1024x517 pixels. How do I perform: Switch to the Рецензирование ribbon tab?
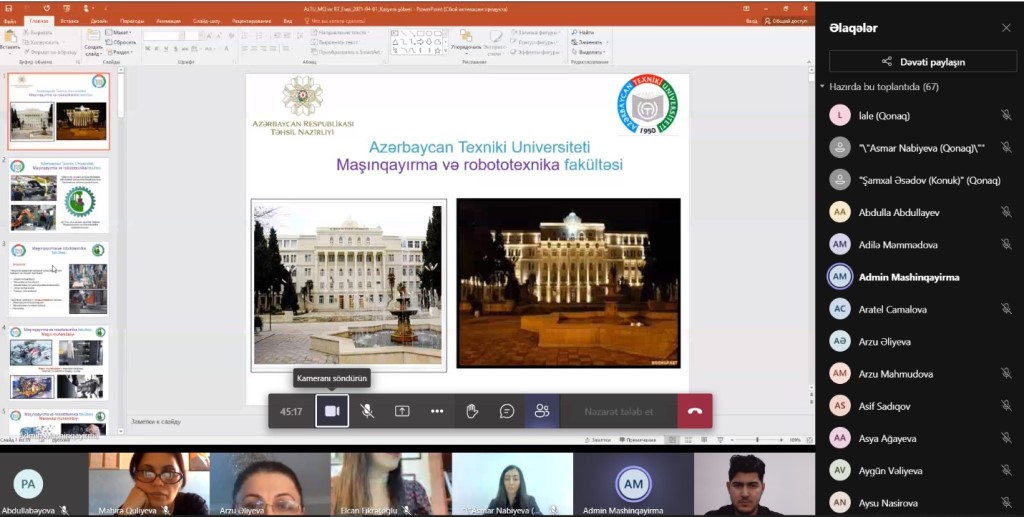[x=251, y=21]
